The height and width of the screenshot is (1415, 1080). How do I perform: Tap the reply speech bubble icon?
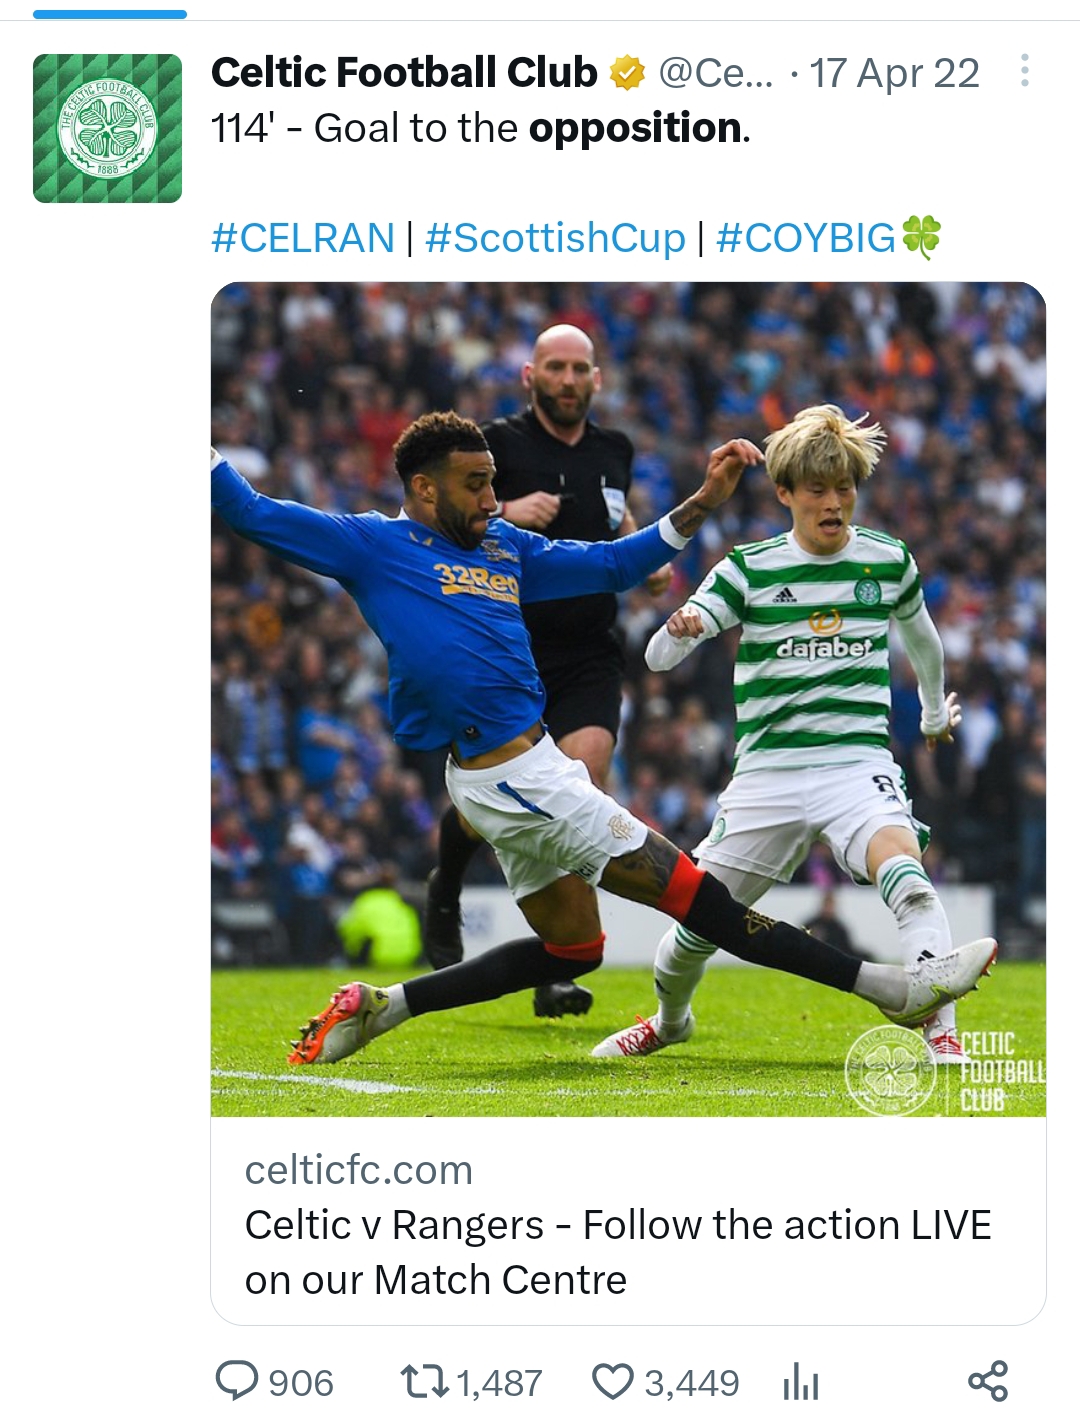point(237,1382)
